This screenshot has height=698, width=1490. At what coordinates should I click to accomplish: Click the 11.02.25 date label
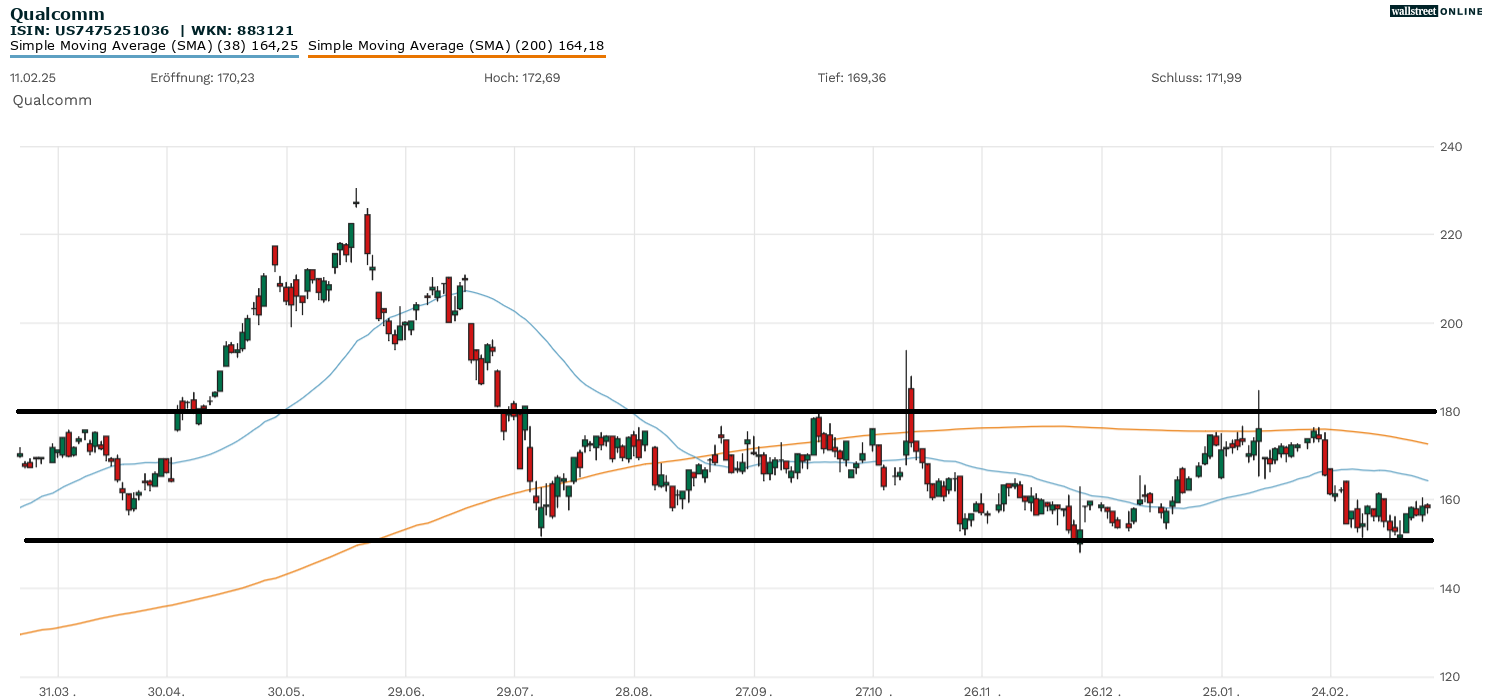(31, 78)
